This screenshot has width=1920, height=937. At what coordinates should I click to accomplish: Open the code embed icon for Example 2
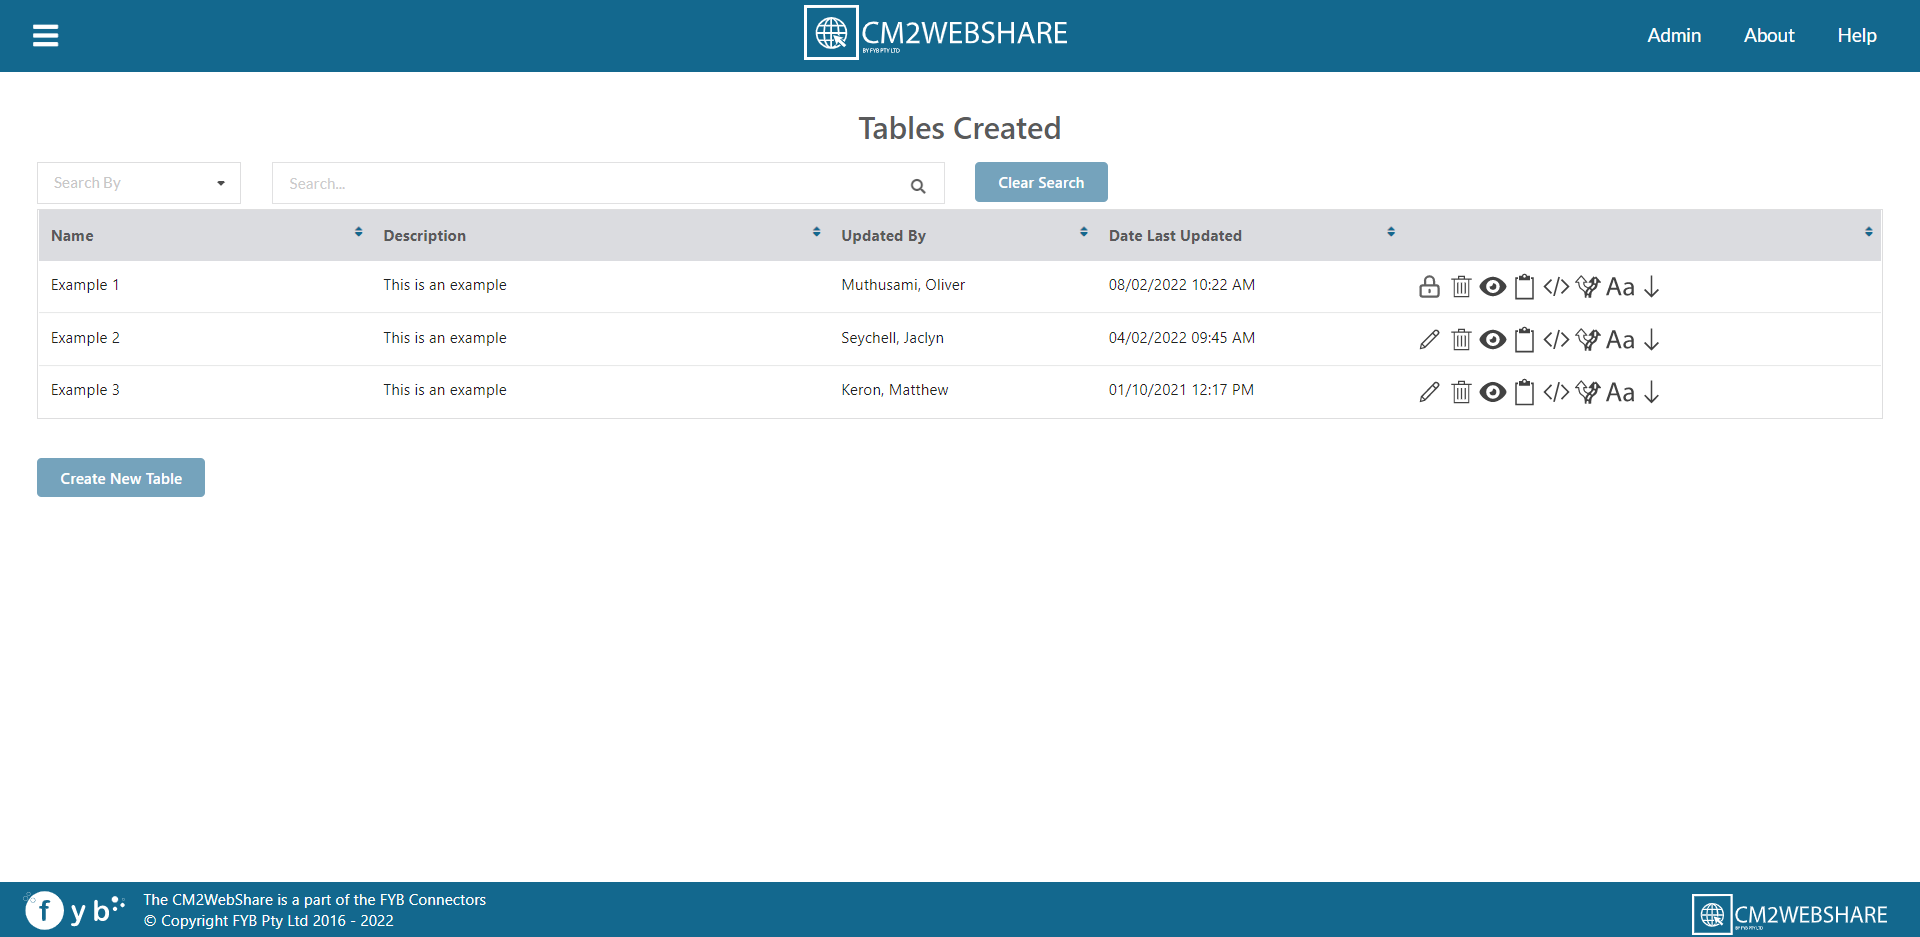click(x=1556, y=340)
